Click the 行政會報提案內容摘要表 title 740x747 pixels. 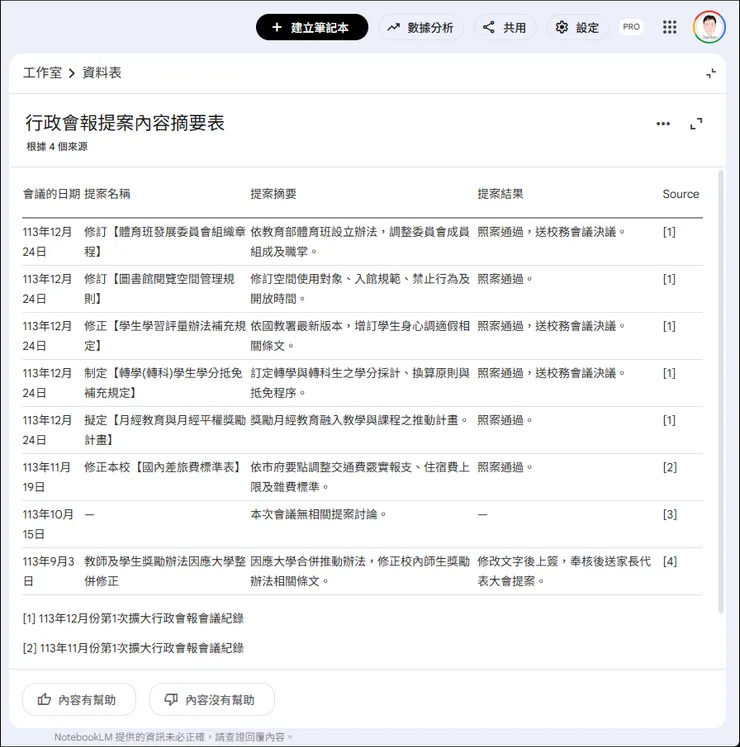click(125, 123)
